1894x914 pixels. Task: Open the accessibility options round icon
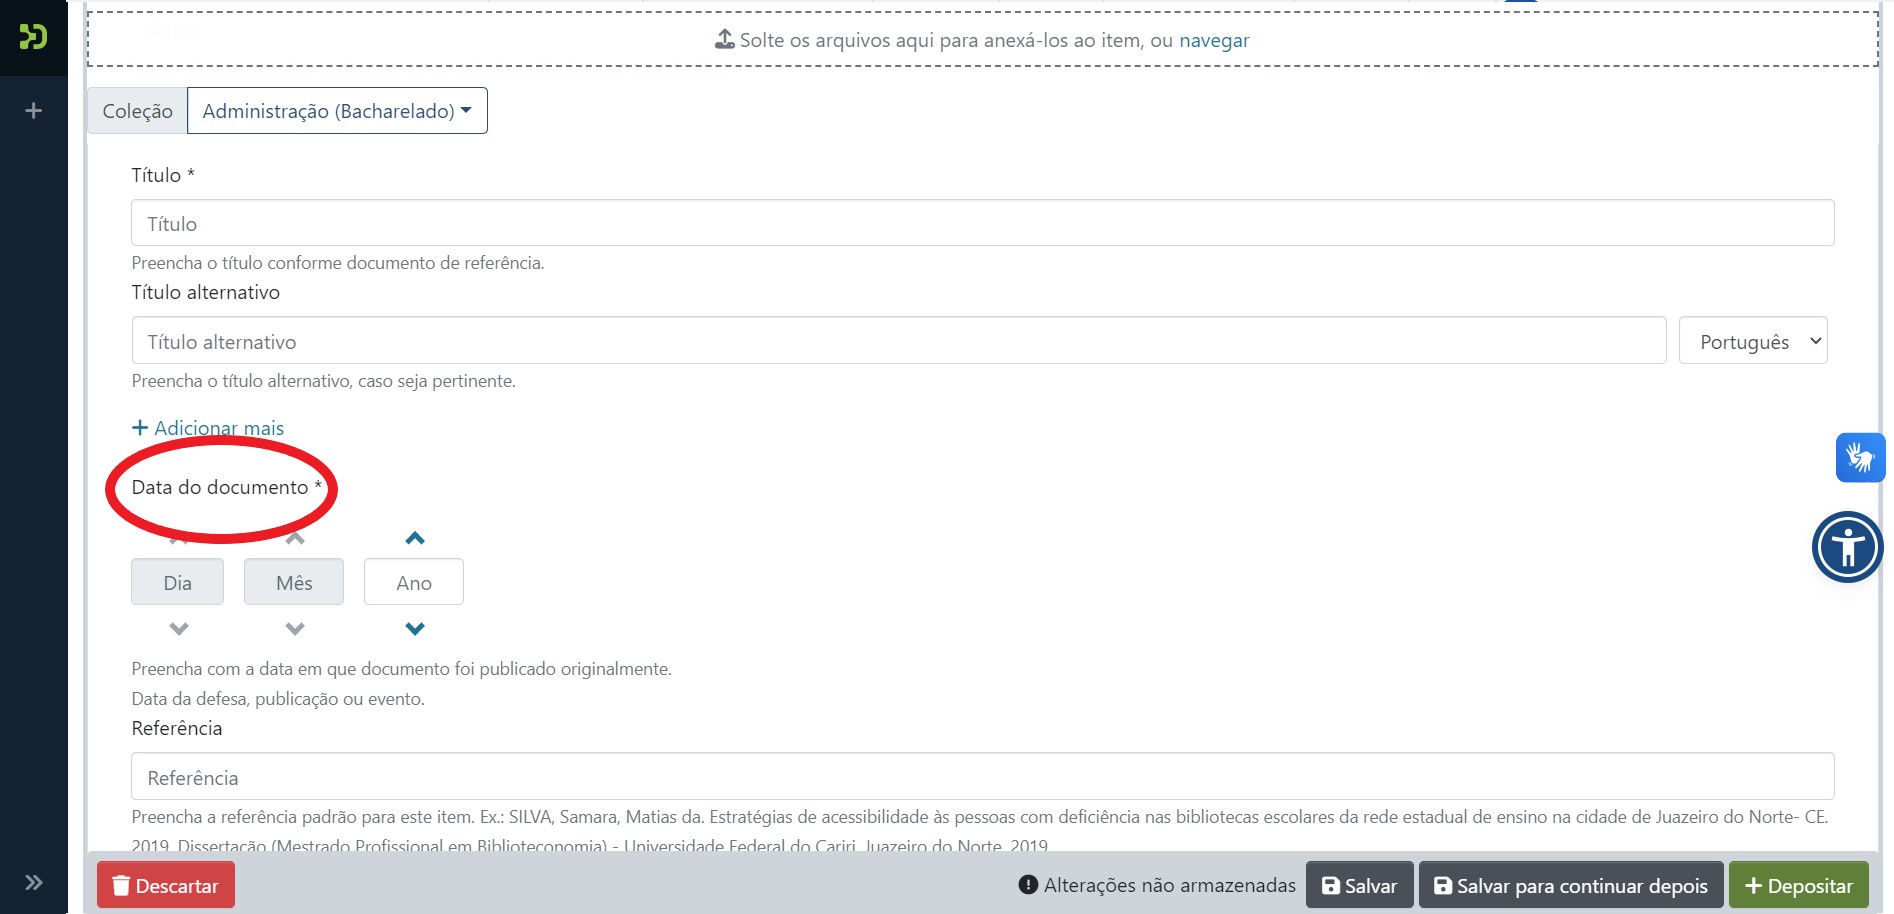1847,547
